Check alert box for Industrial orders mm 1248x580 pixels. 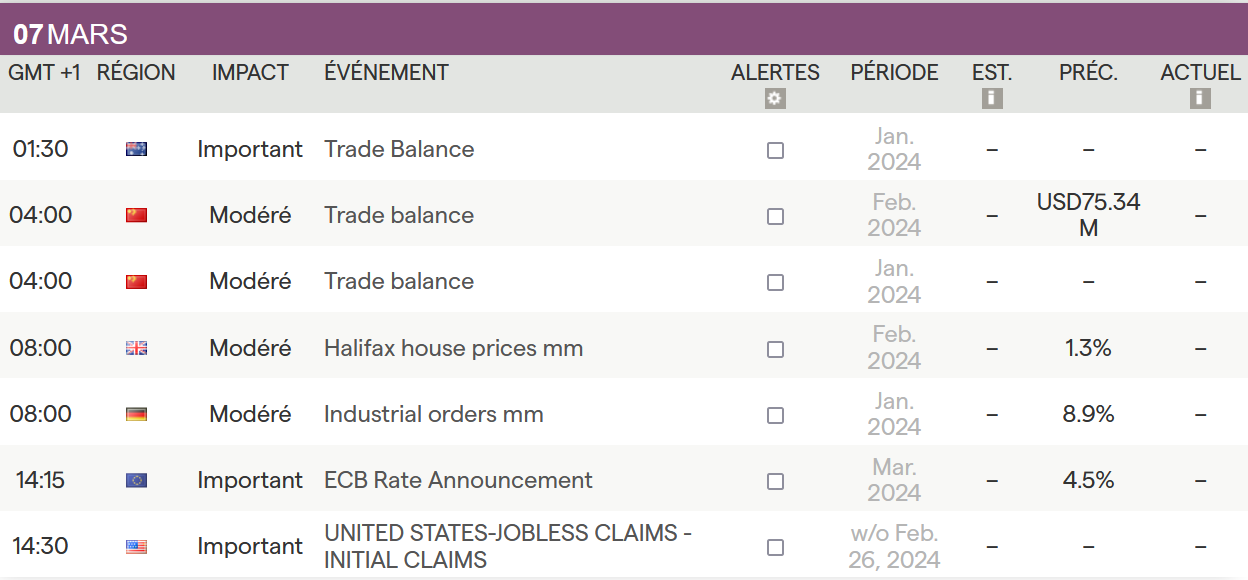click(775, 415)
